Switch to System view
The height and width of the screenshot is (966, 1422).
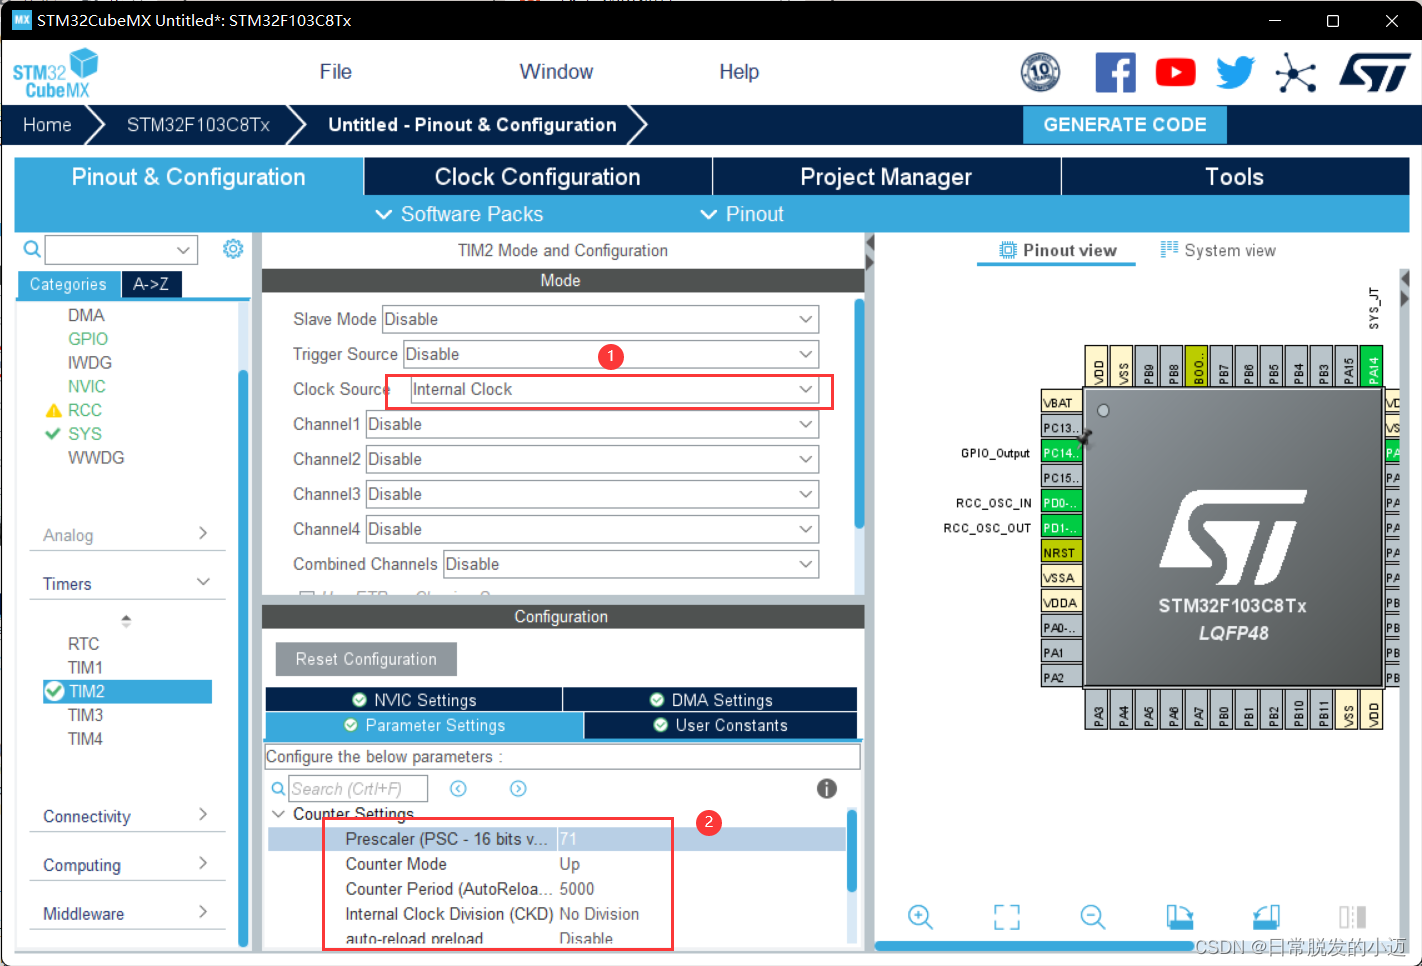coord(1218,250)
